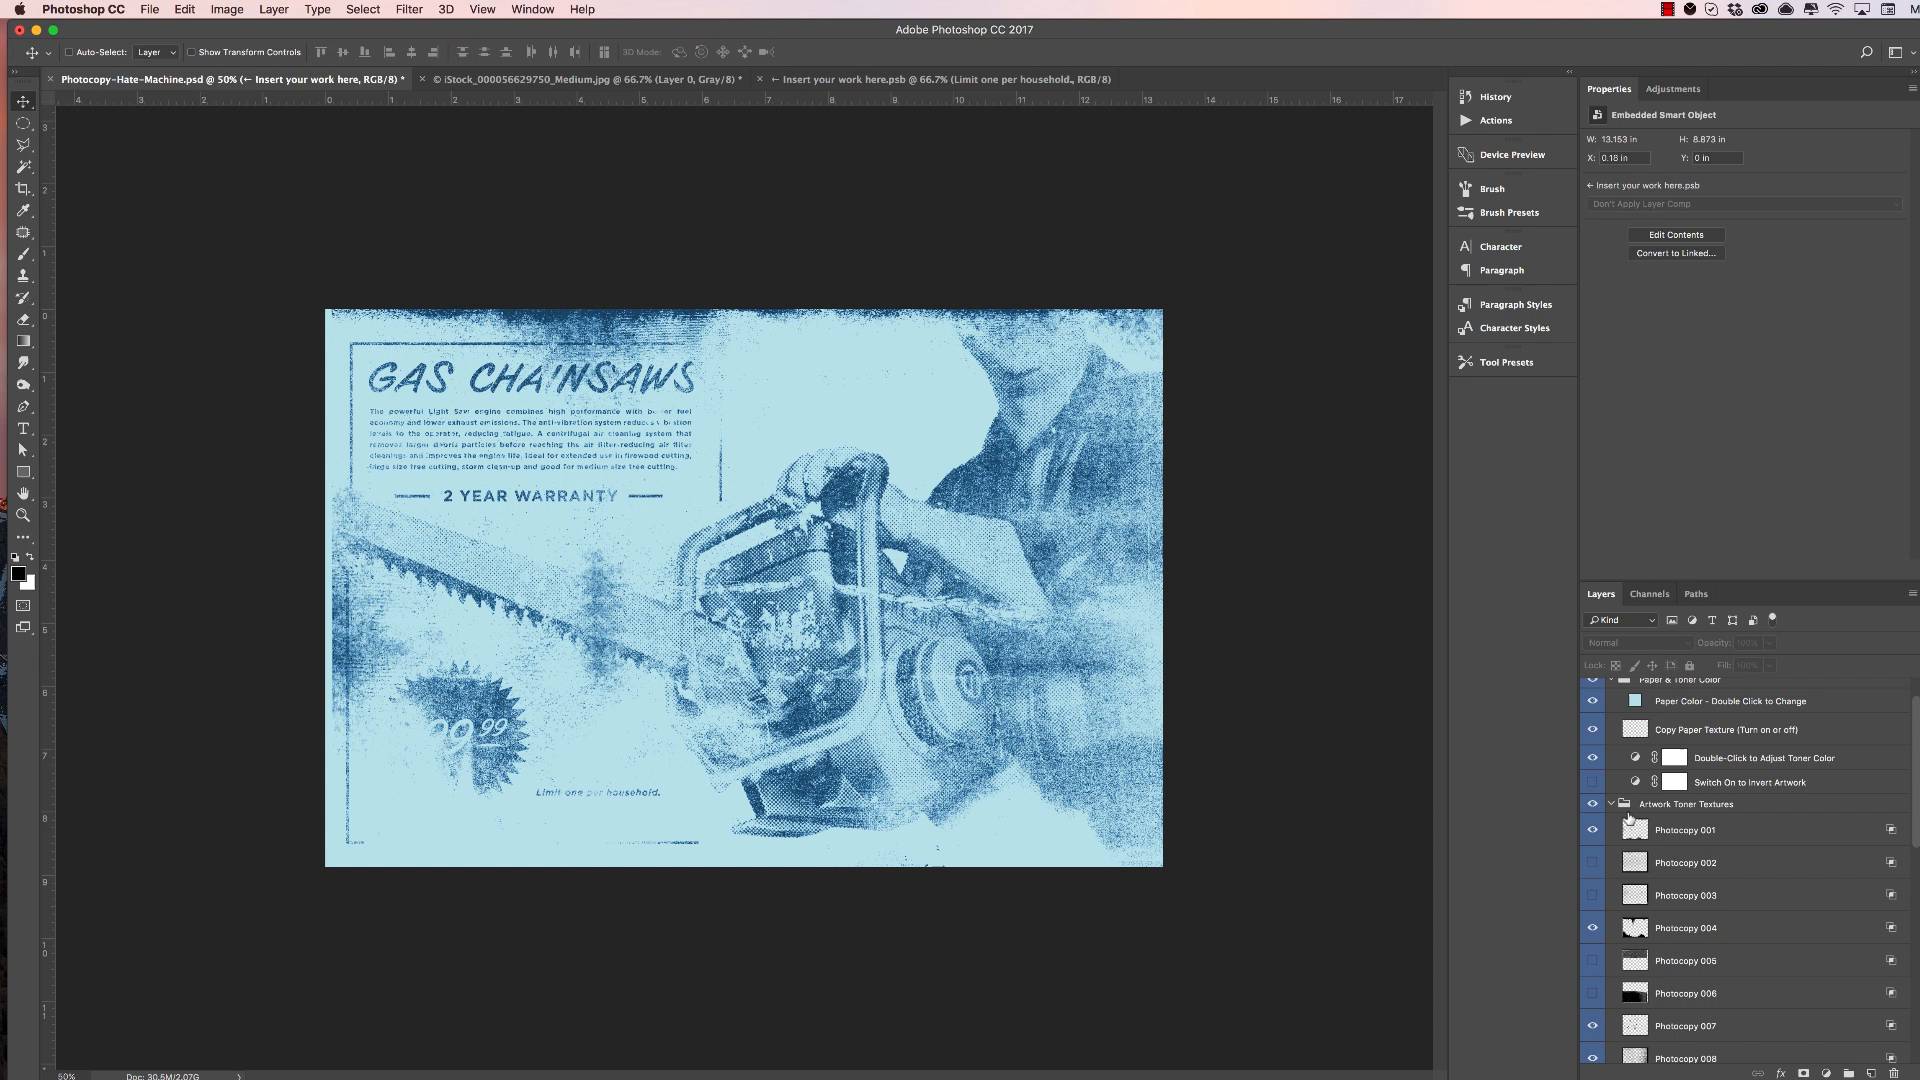The image size is (1920, 1080).
Task: Enable Show Transform Controls checkbox
Action: (x=191, y=53)
